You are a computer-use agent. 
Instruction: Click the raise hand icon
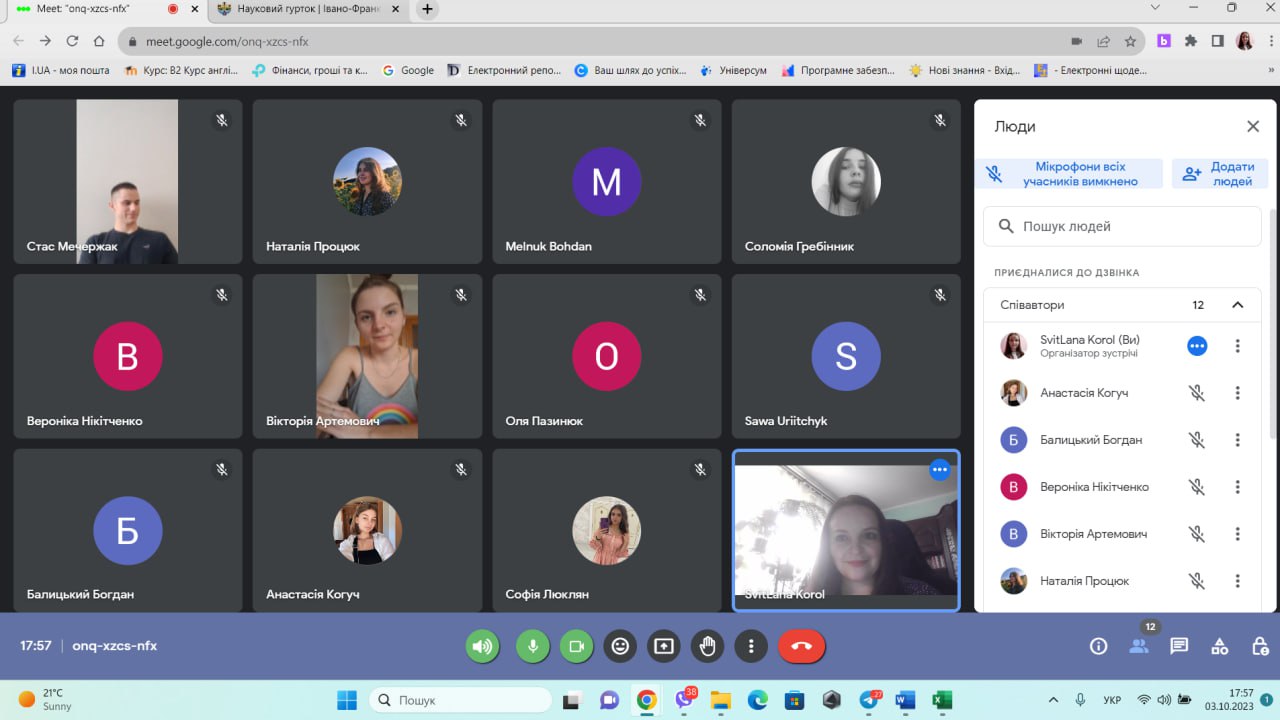[707, 646]
